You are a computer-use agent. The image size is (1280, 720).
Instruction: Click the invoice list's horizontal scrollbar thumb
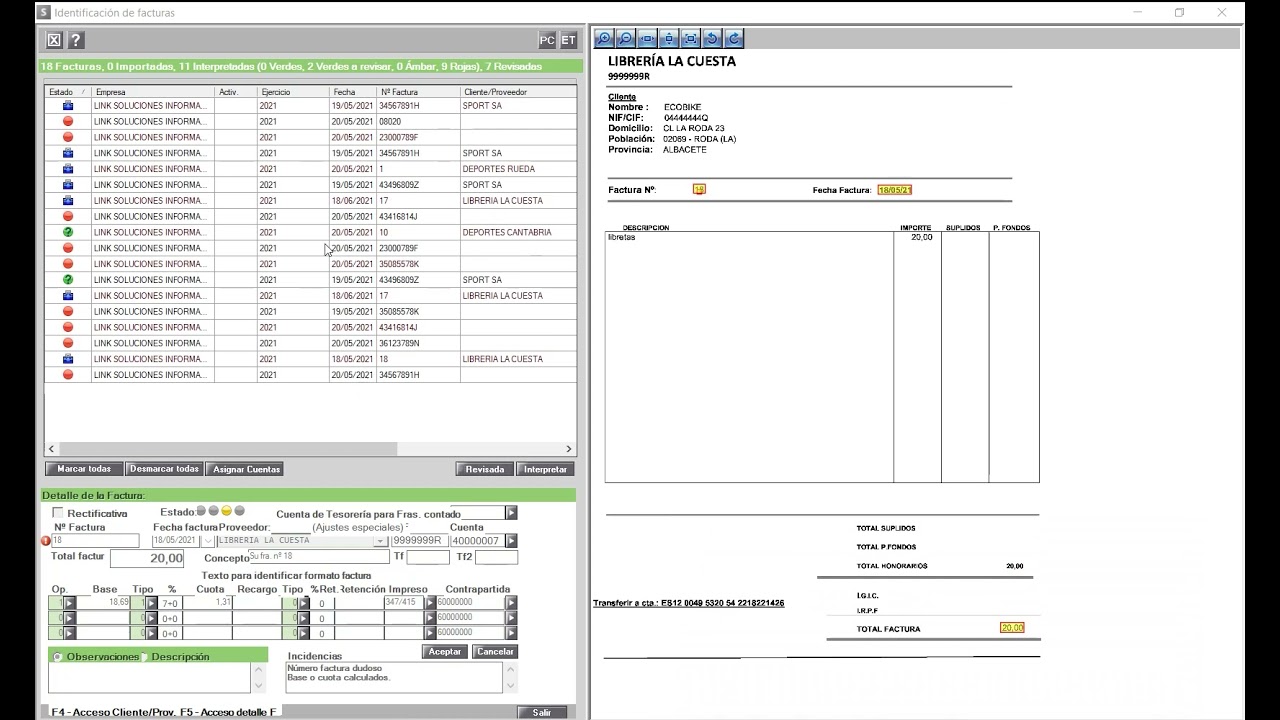pyautogui.click(x=226, y=449)
